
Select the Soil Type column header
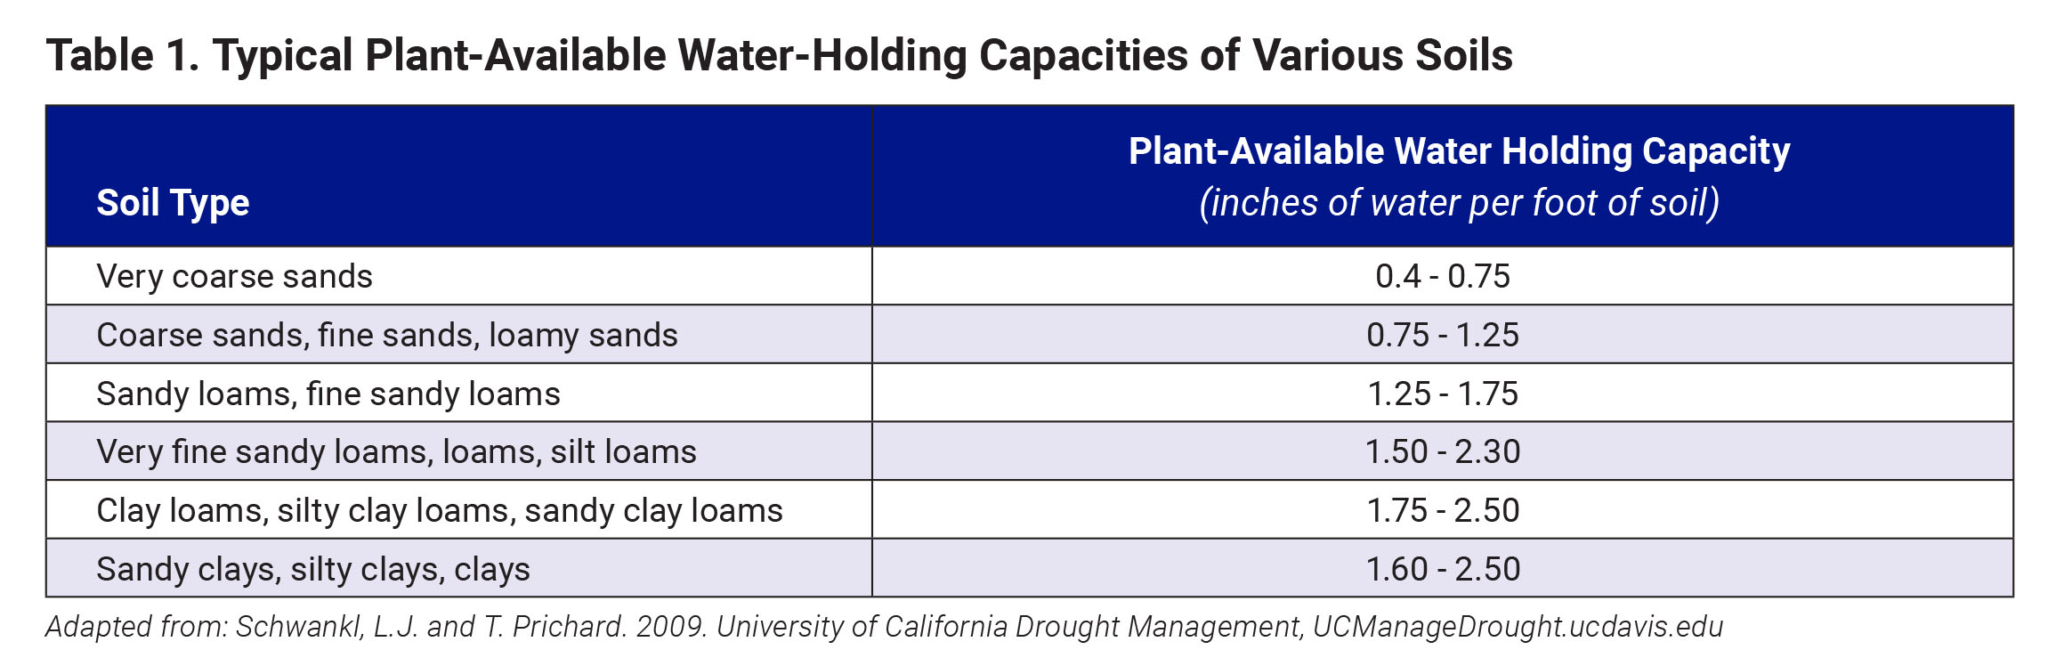173,203
